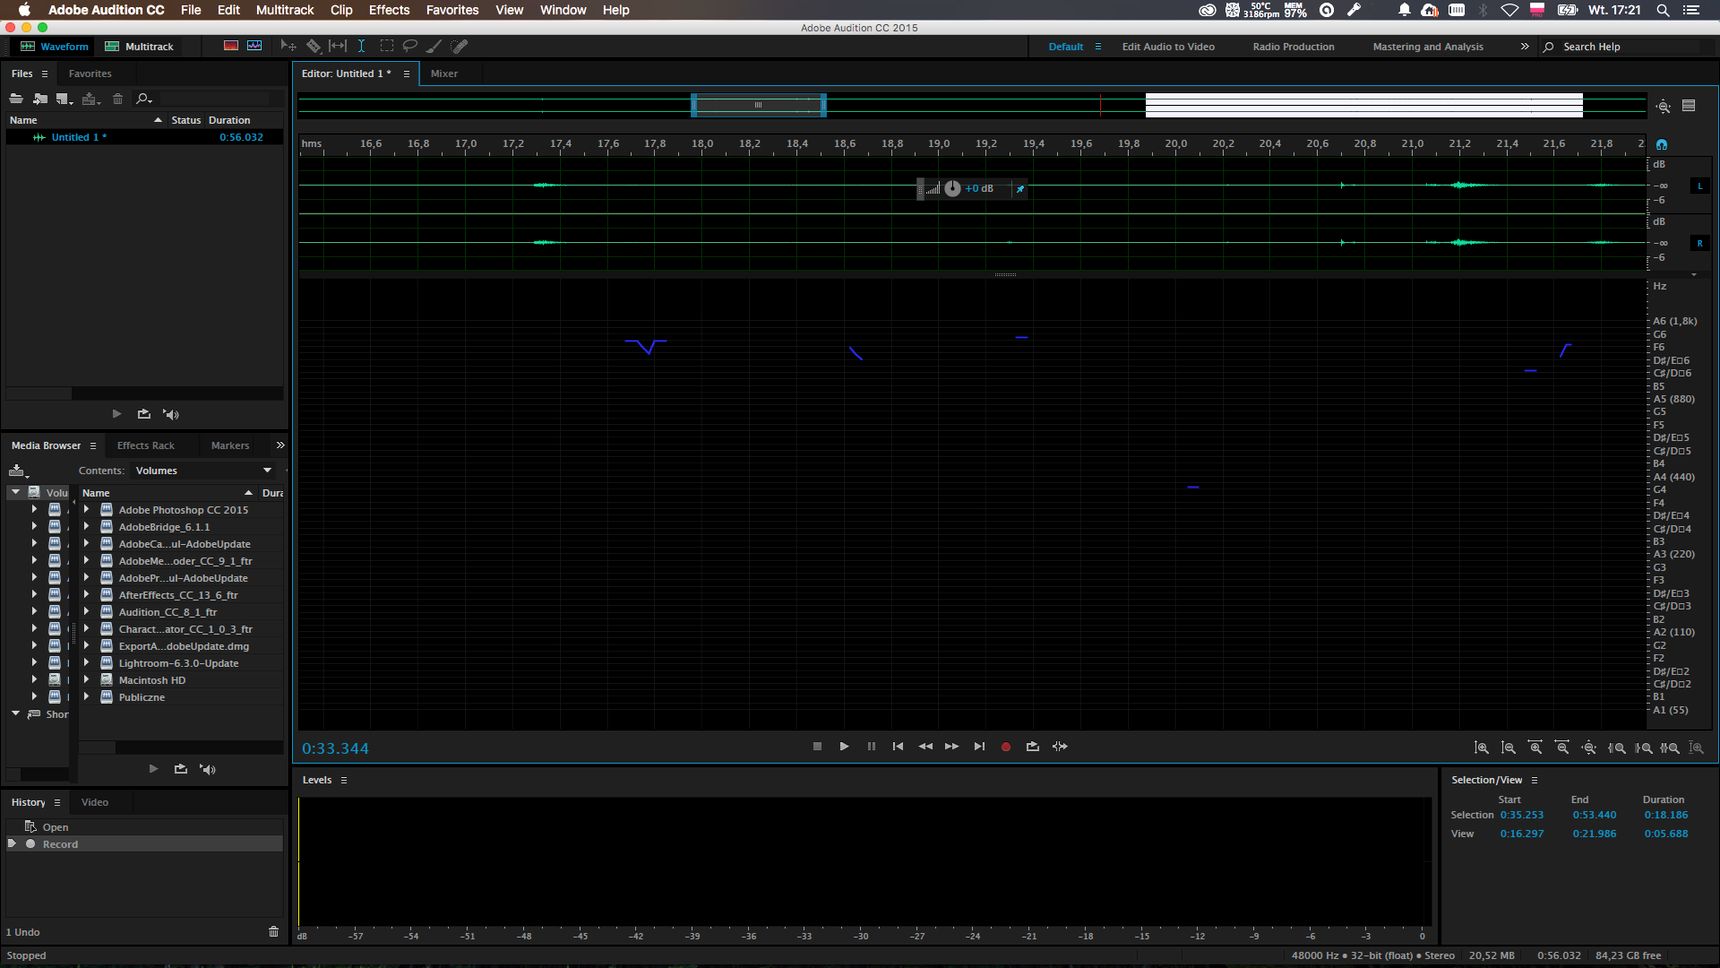Viewport: 1720px width, 968px height.
Task: Adjust the HUD volume knob +0 dB
Action: (952, 188)
